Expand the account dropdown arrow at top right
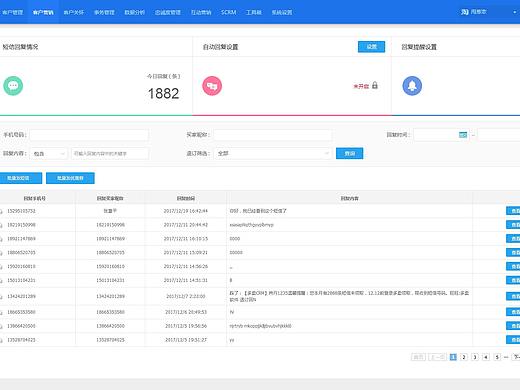 [514, 12]
